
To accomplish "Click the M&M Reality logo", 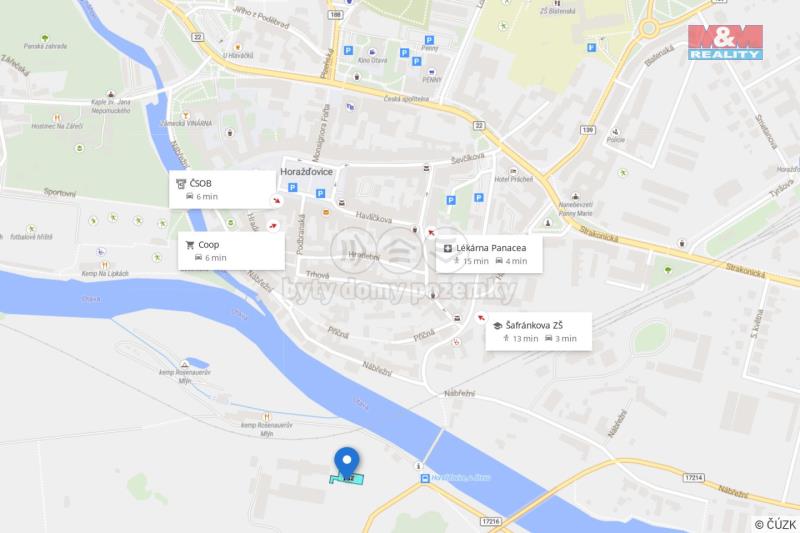I will (725, 42).
